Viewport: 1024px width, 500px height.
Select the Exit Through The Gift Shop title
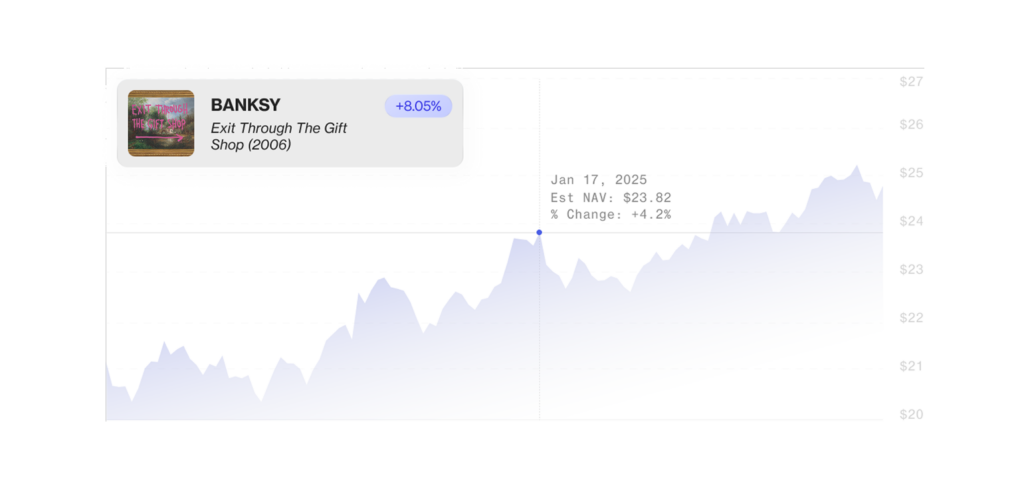tap(279, 136)
